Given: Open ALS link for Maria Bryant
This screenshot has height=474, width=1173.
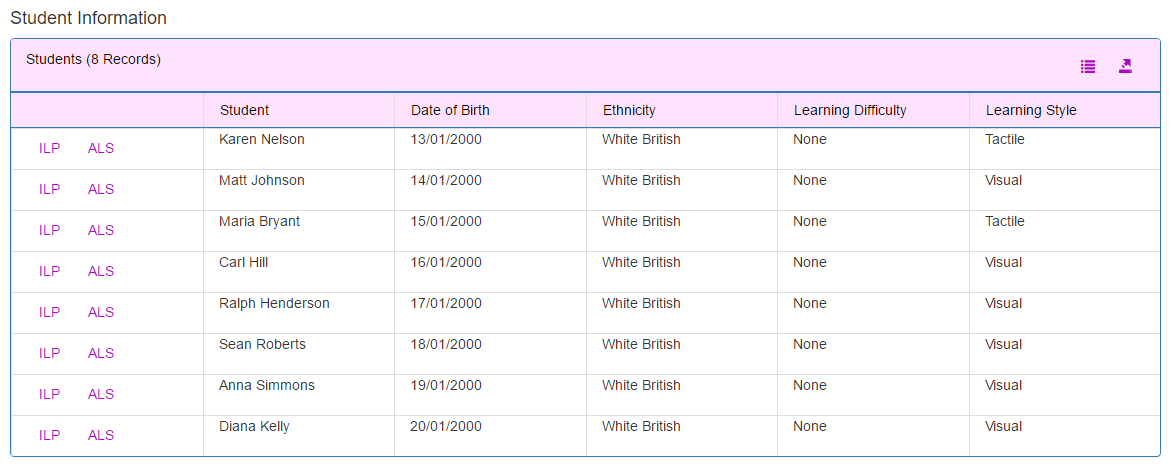Looking at the screenshot, I should (x=101, y=230).
